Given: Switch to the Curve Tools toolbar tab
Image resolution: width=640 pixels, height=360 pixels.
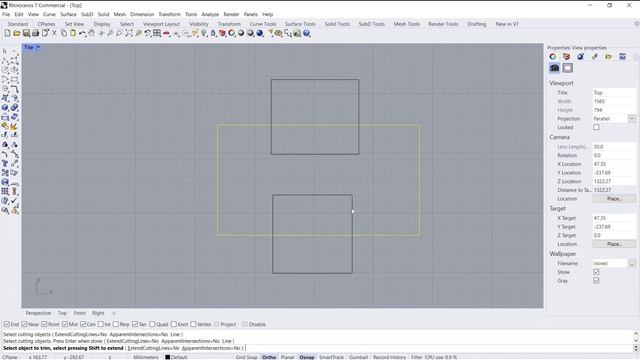Looking at the screenshot, I should click(263, 24).
